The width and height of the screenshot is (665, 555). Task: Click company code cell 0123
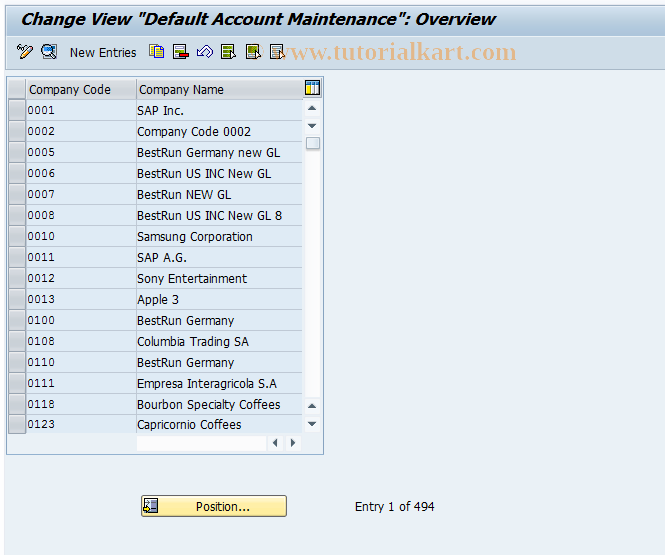click(81, 424)
